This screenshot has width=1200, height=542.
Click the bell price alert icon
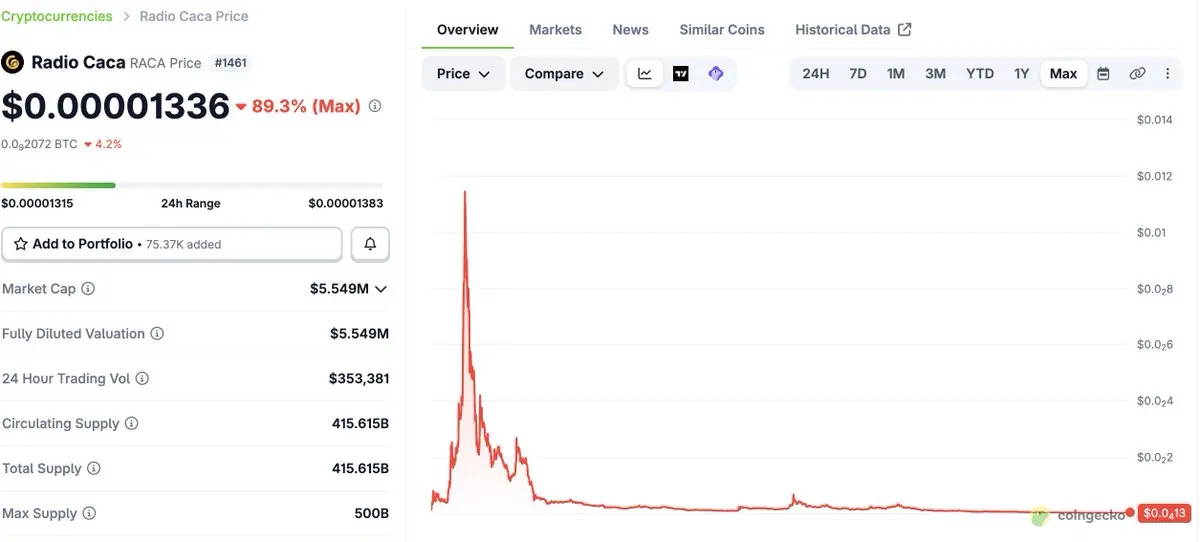[x=370, y=244]
